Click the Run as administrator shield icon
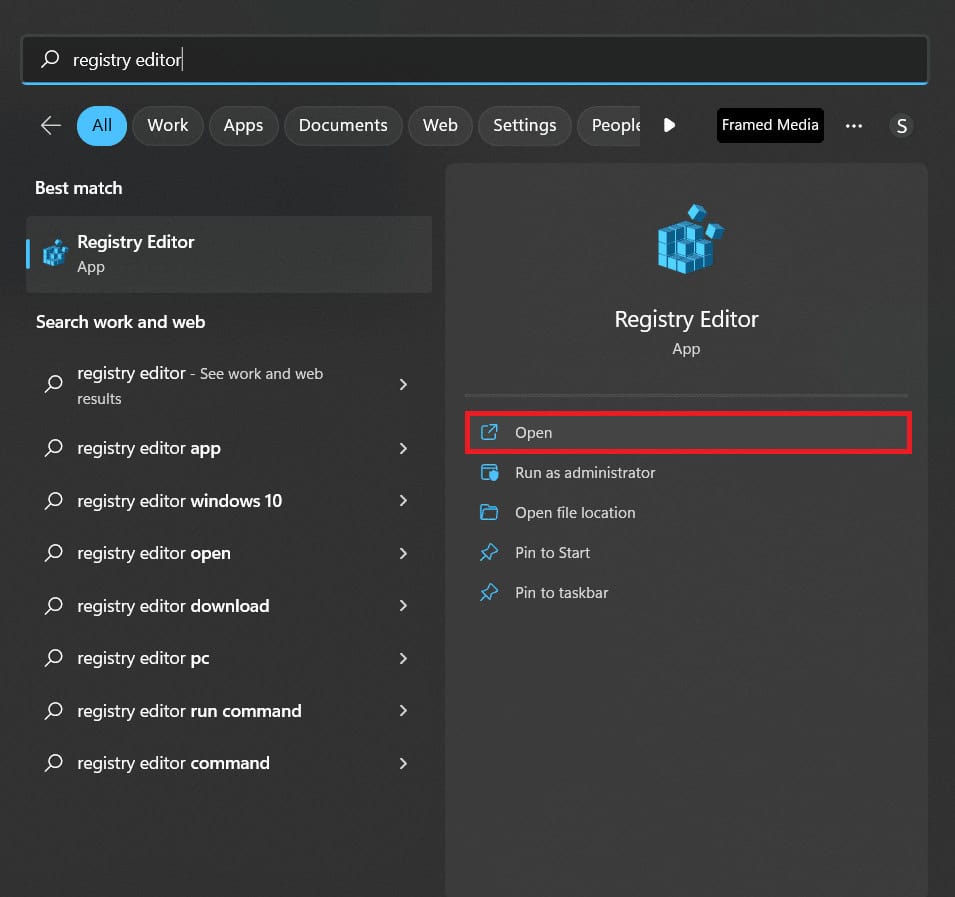This screenshot has width=955, height=897. [x=489, y=473]
